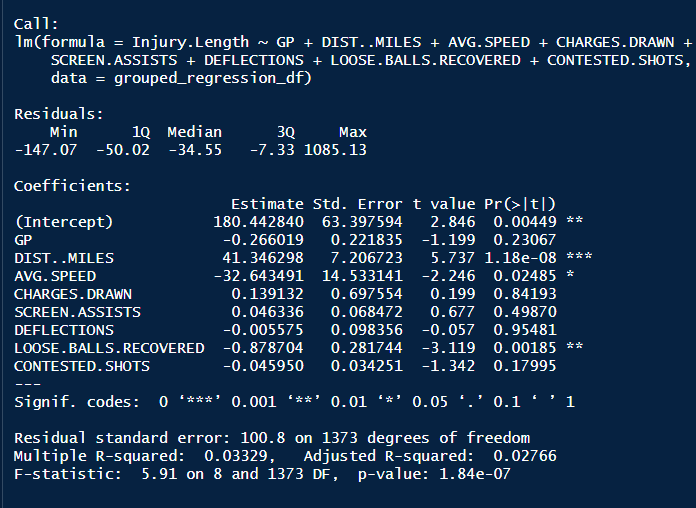696x508 pixels.
Task: Click the Max residual value 1085.13
Action: click(x=335, y=150)
